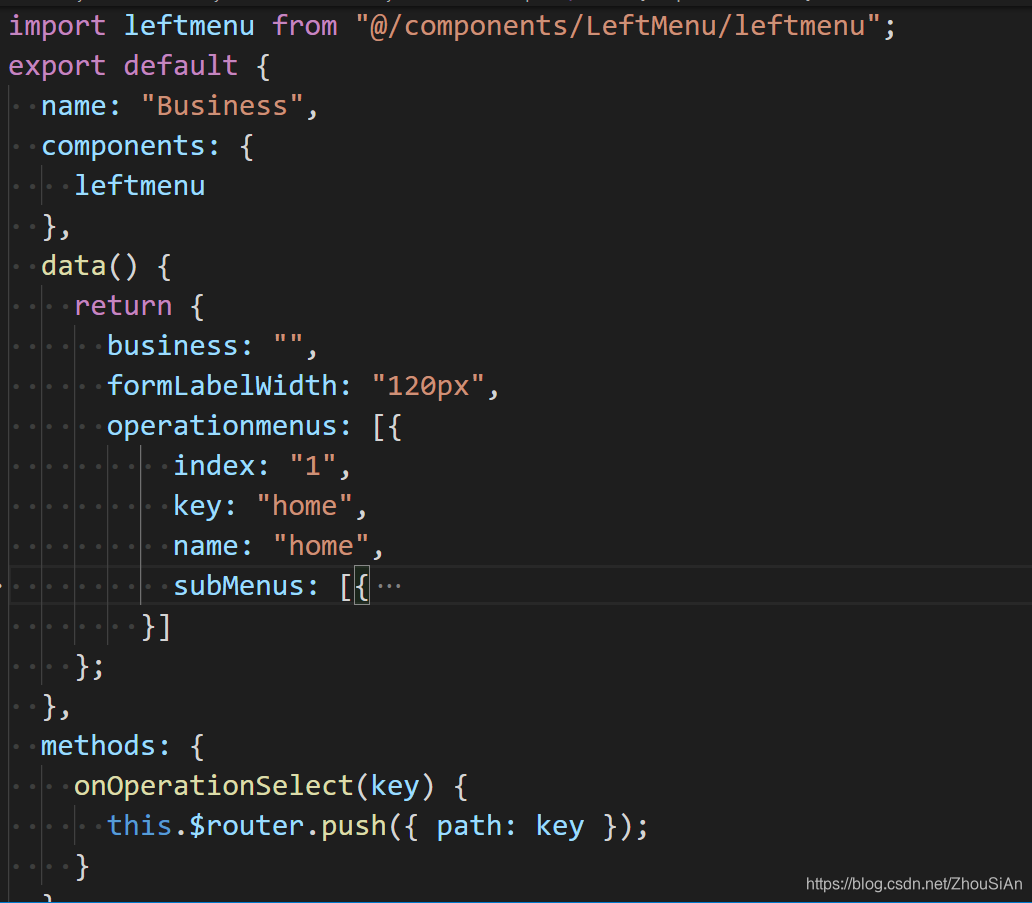Click the path: key argument
Screen dimensions: 1032x903
point(510,826)
